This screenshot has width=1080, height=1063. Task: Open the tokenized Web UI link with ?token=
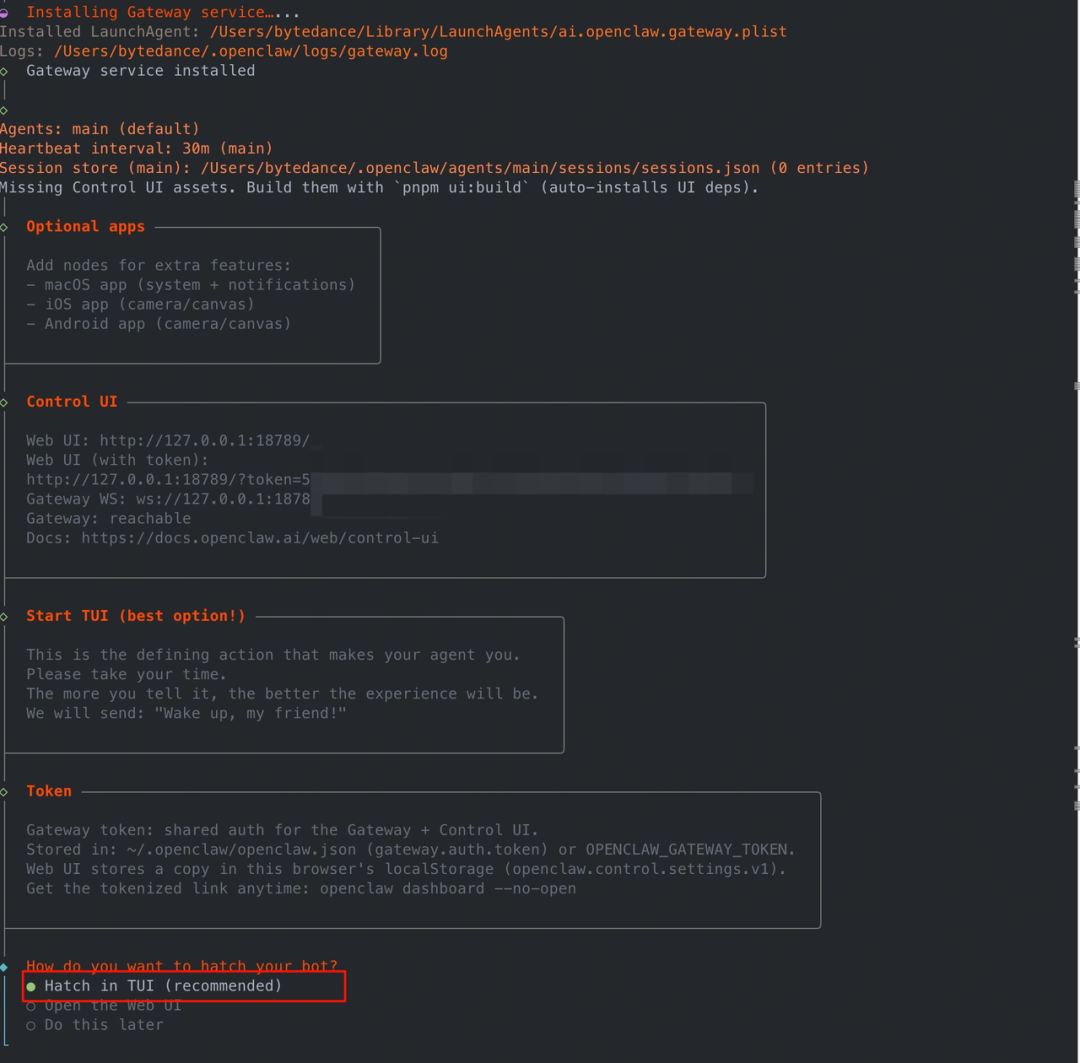168,480
